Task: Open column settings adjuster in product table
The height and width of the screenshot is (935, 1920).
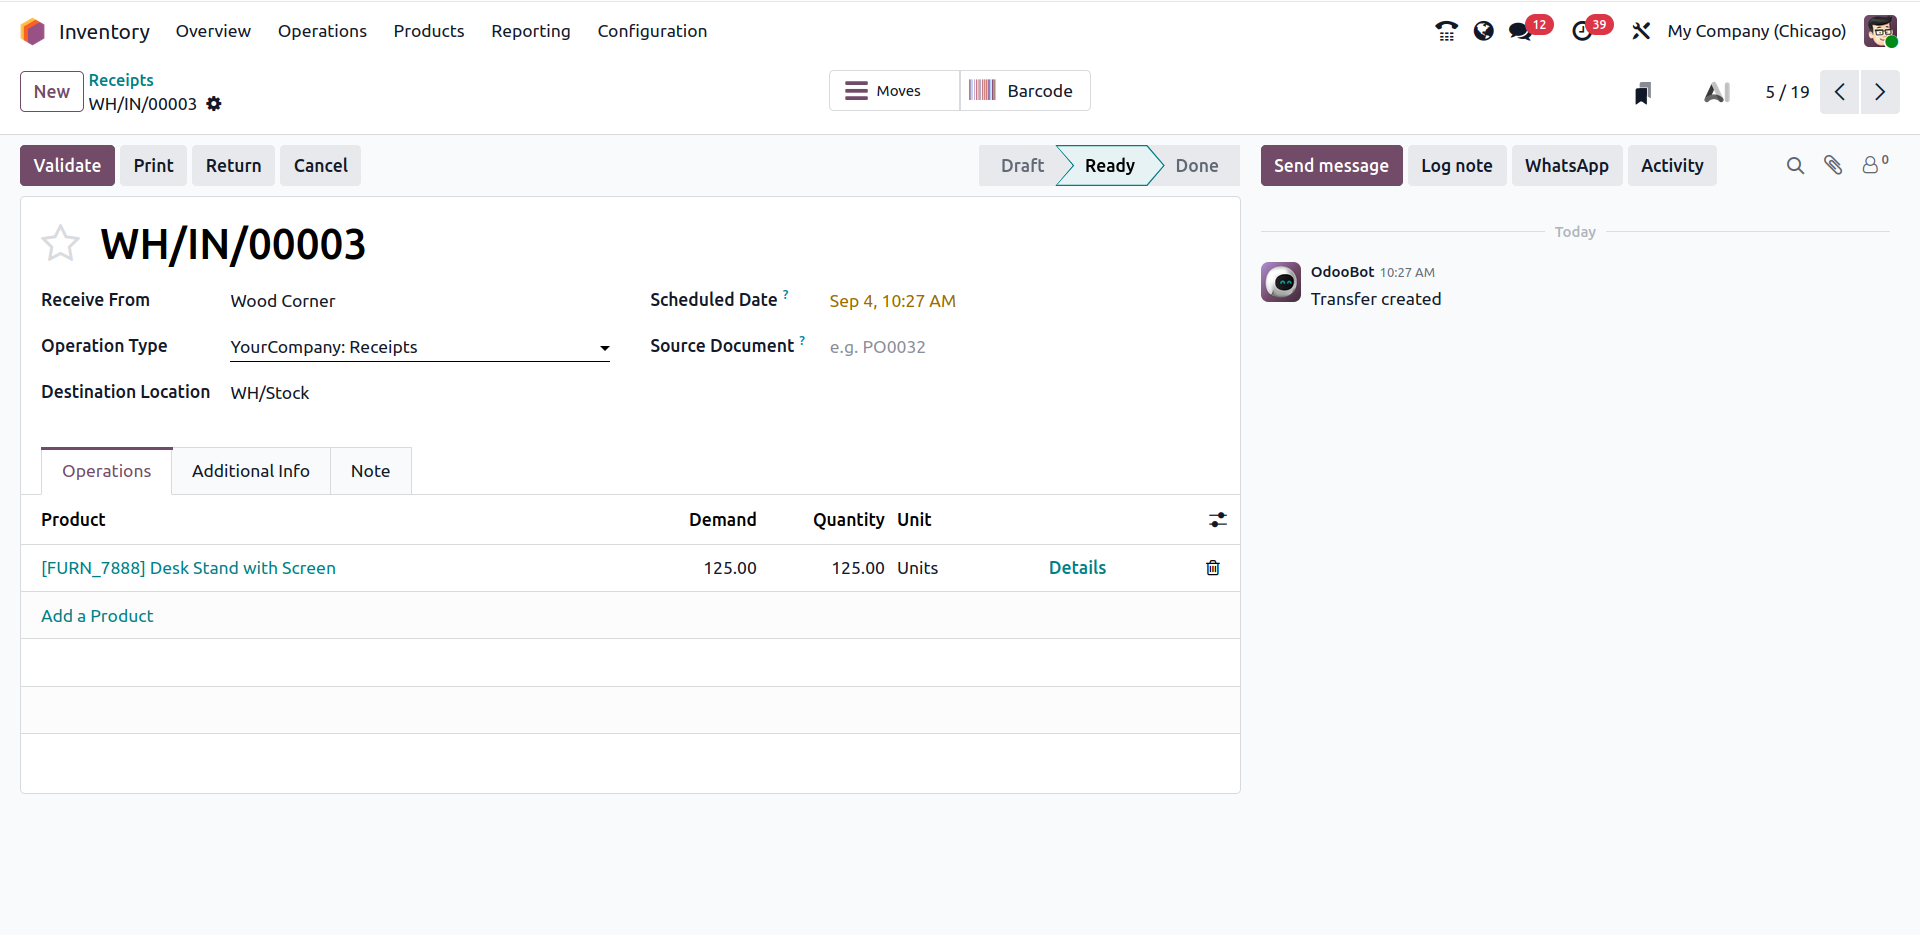Action: 1217,520
